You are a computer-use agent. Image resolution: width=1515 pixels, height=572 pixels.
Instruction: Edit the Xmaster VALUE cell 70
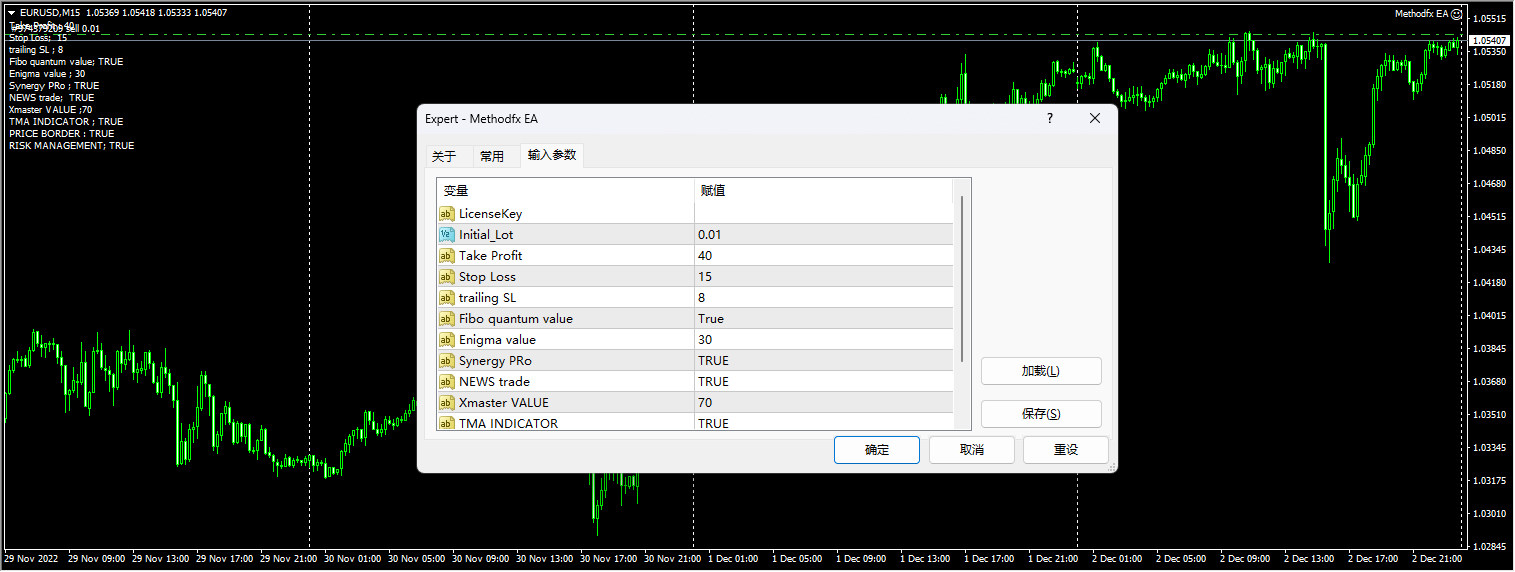[x=824, y=403]
